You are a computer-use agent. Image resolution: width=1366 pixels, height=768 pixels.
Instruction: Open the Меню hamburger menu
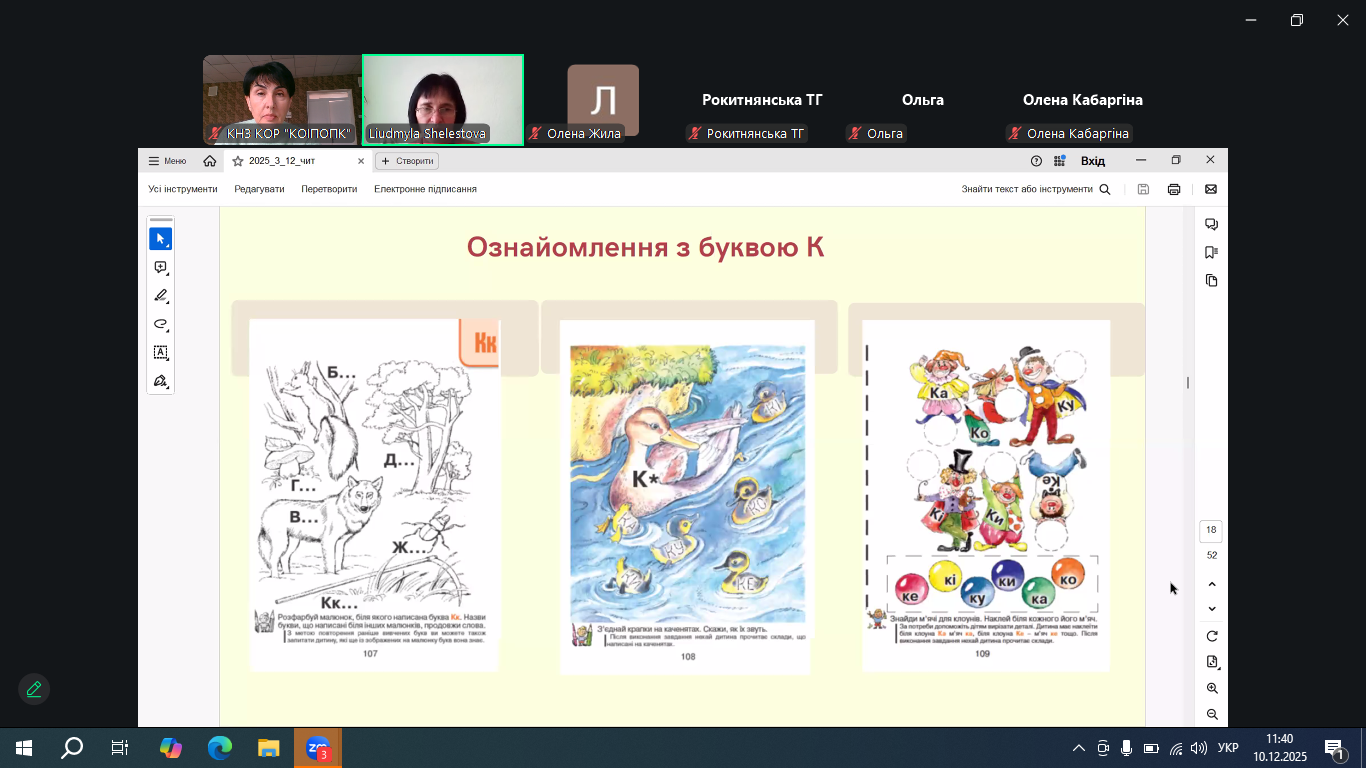[x=167, y=161]
